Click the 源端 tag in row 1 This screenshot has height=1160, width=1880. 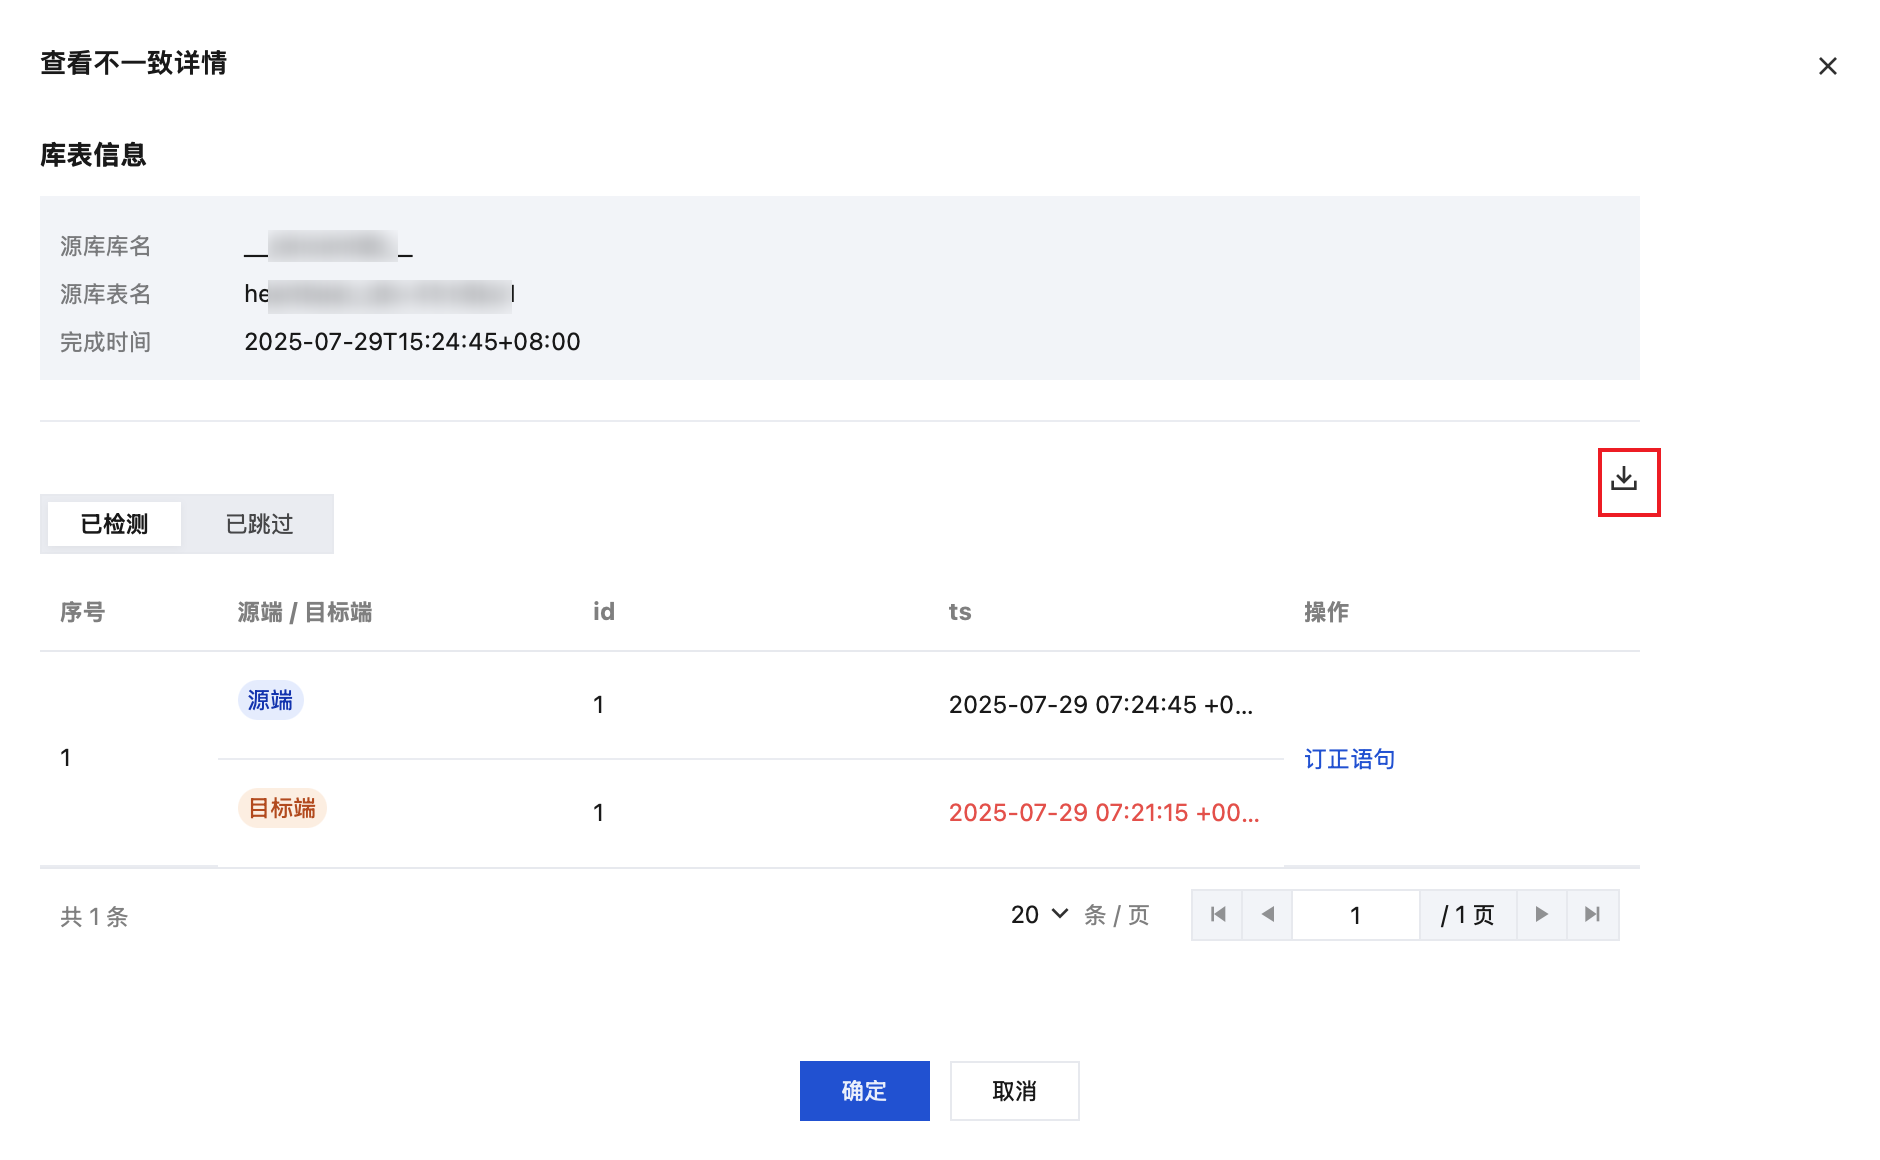click(x=270, y=700)
